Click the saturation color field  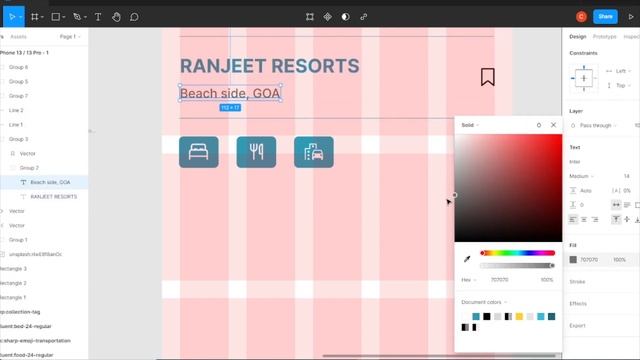(x=509, y=188)
